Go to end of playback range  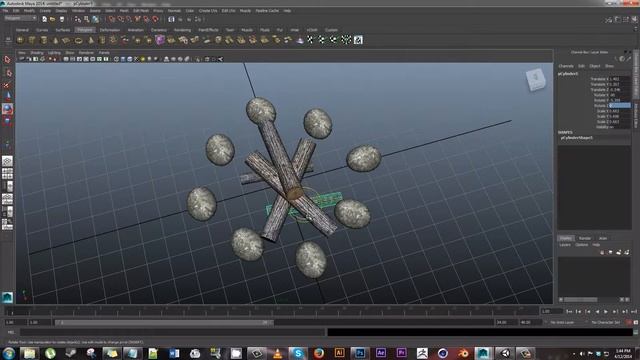click(634, 311)
